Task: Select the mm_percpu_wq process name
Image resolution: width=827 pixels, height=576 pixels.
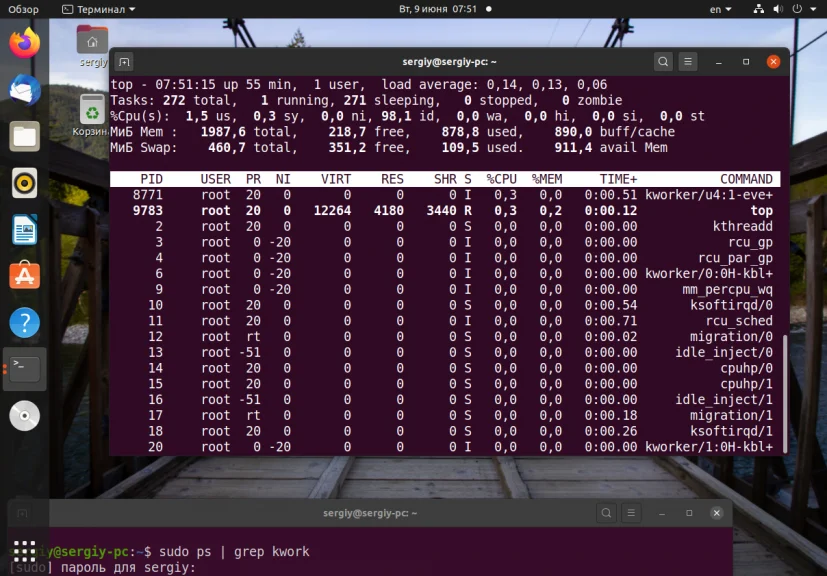Action: pyautogui.click(x=727, y=290)
